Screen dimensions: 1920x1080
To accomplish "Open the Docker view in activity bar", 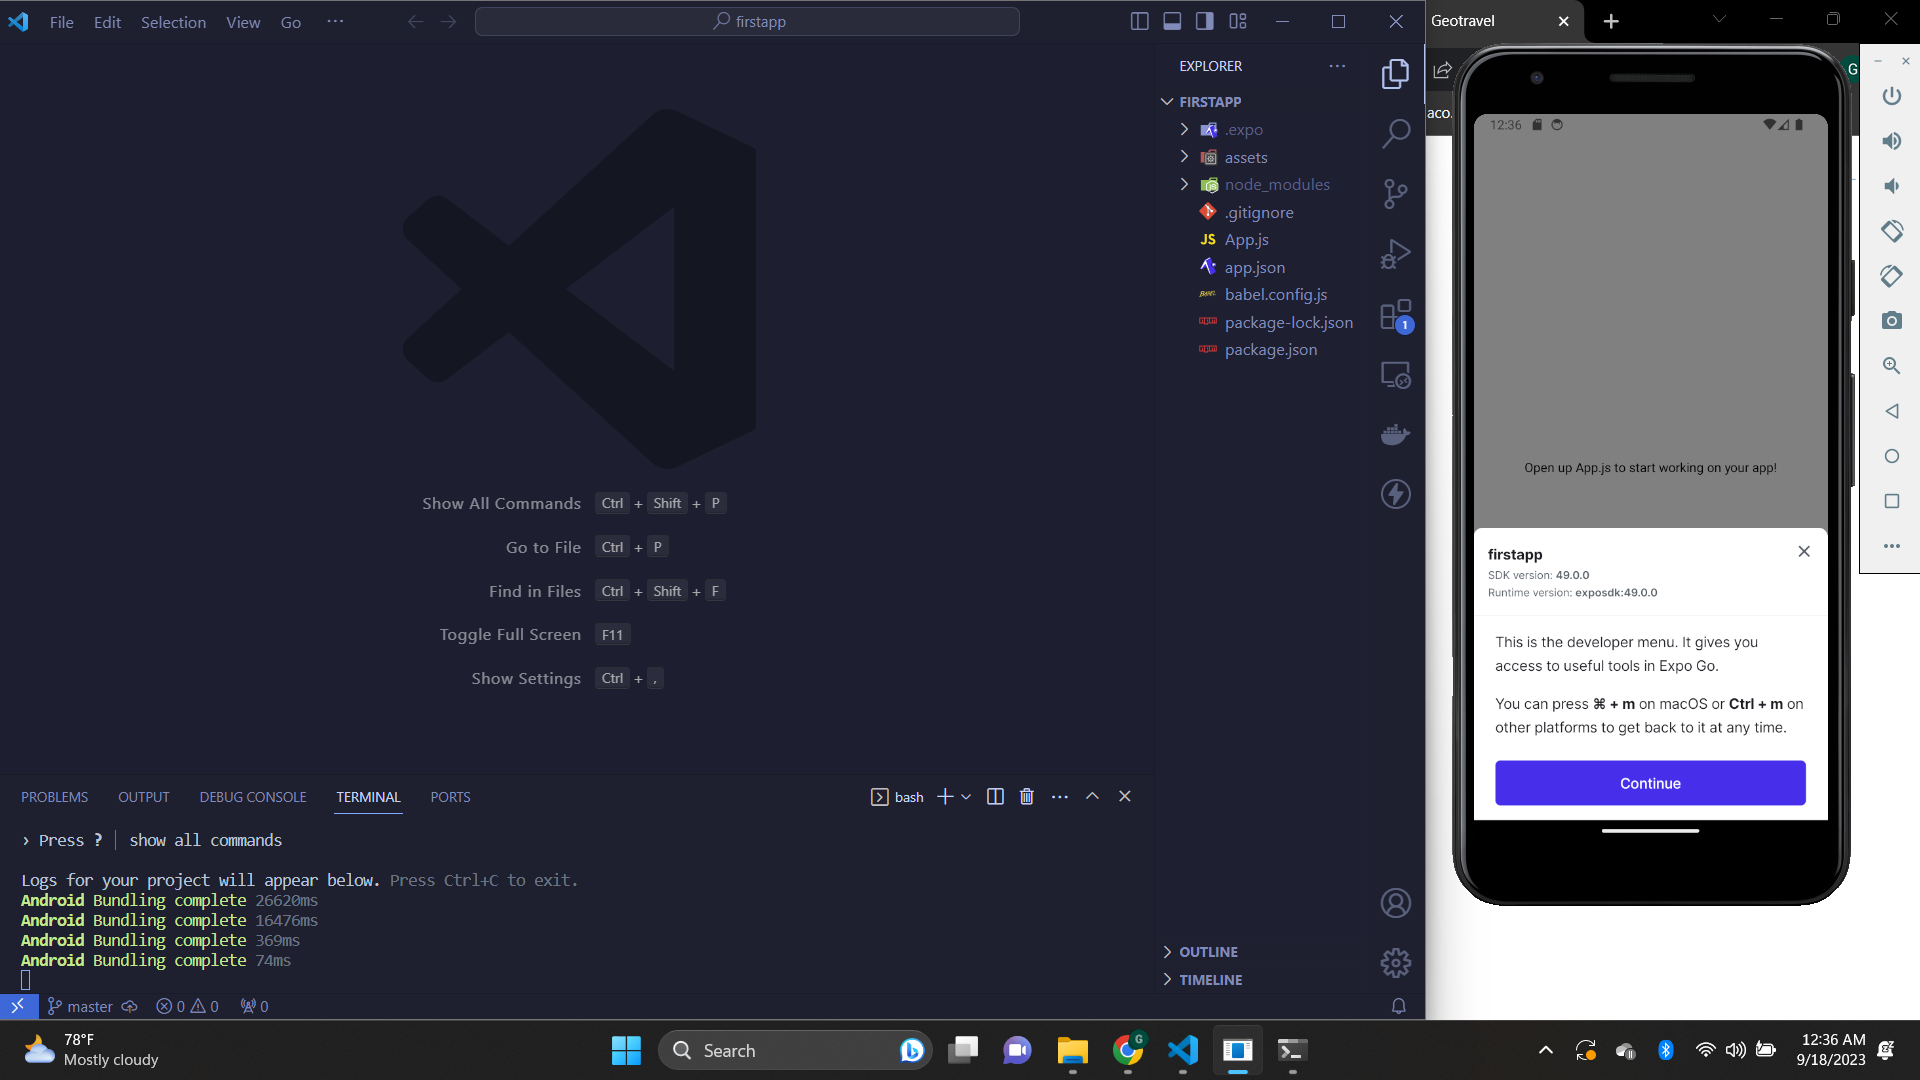I will click(1395, 434).
